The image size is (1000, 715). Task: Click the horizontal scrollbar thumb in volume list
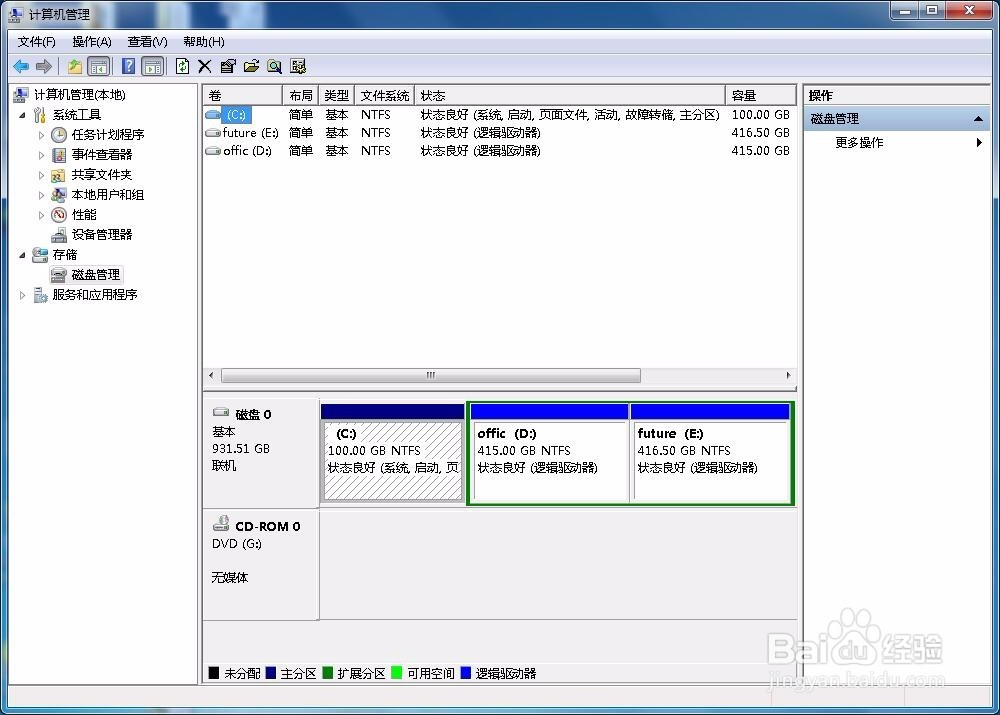430,375
